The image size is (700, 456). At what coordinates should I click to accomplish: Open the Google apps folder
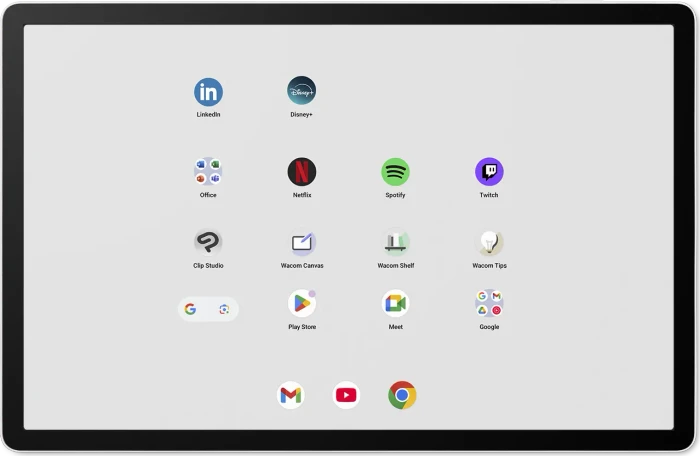489,304
